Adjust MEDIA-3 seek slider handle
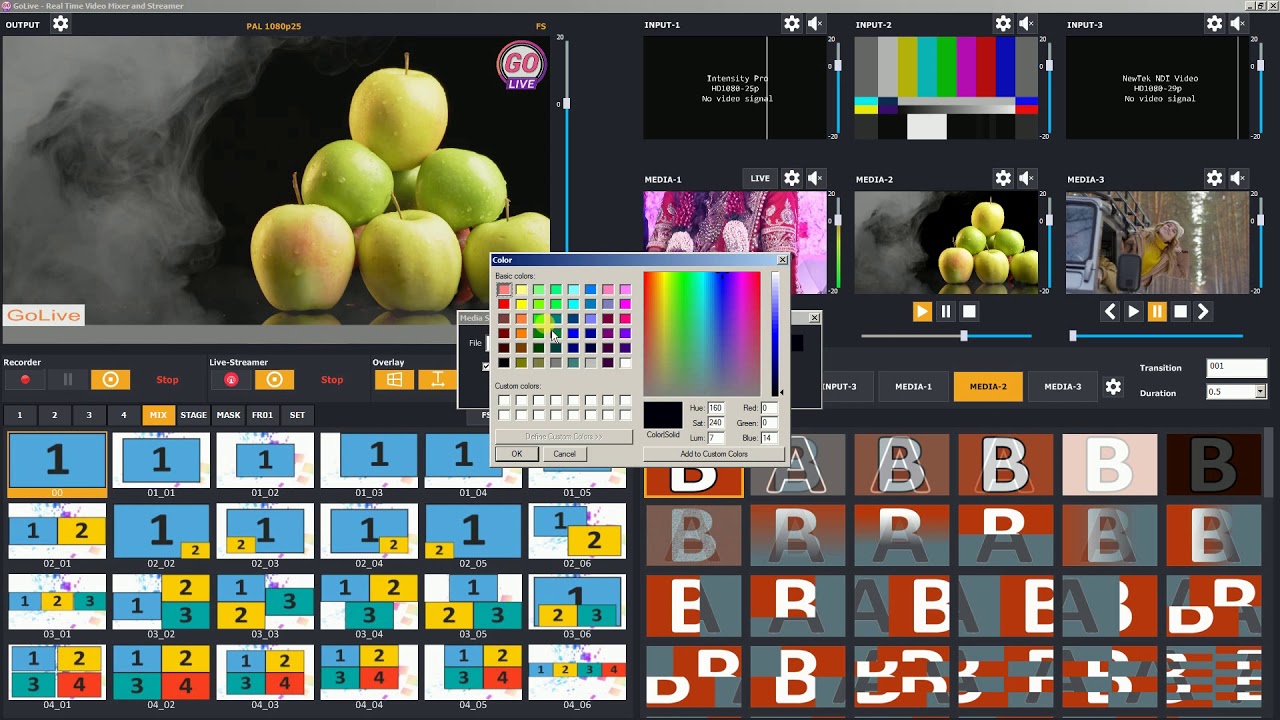 (x=1073, y=336)
